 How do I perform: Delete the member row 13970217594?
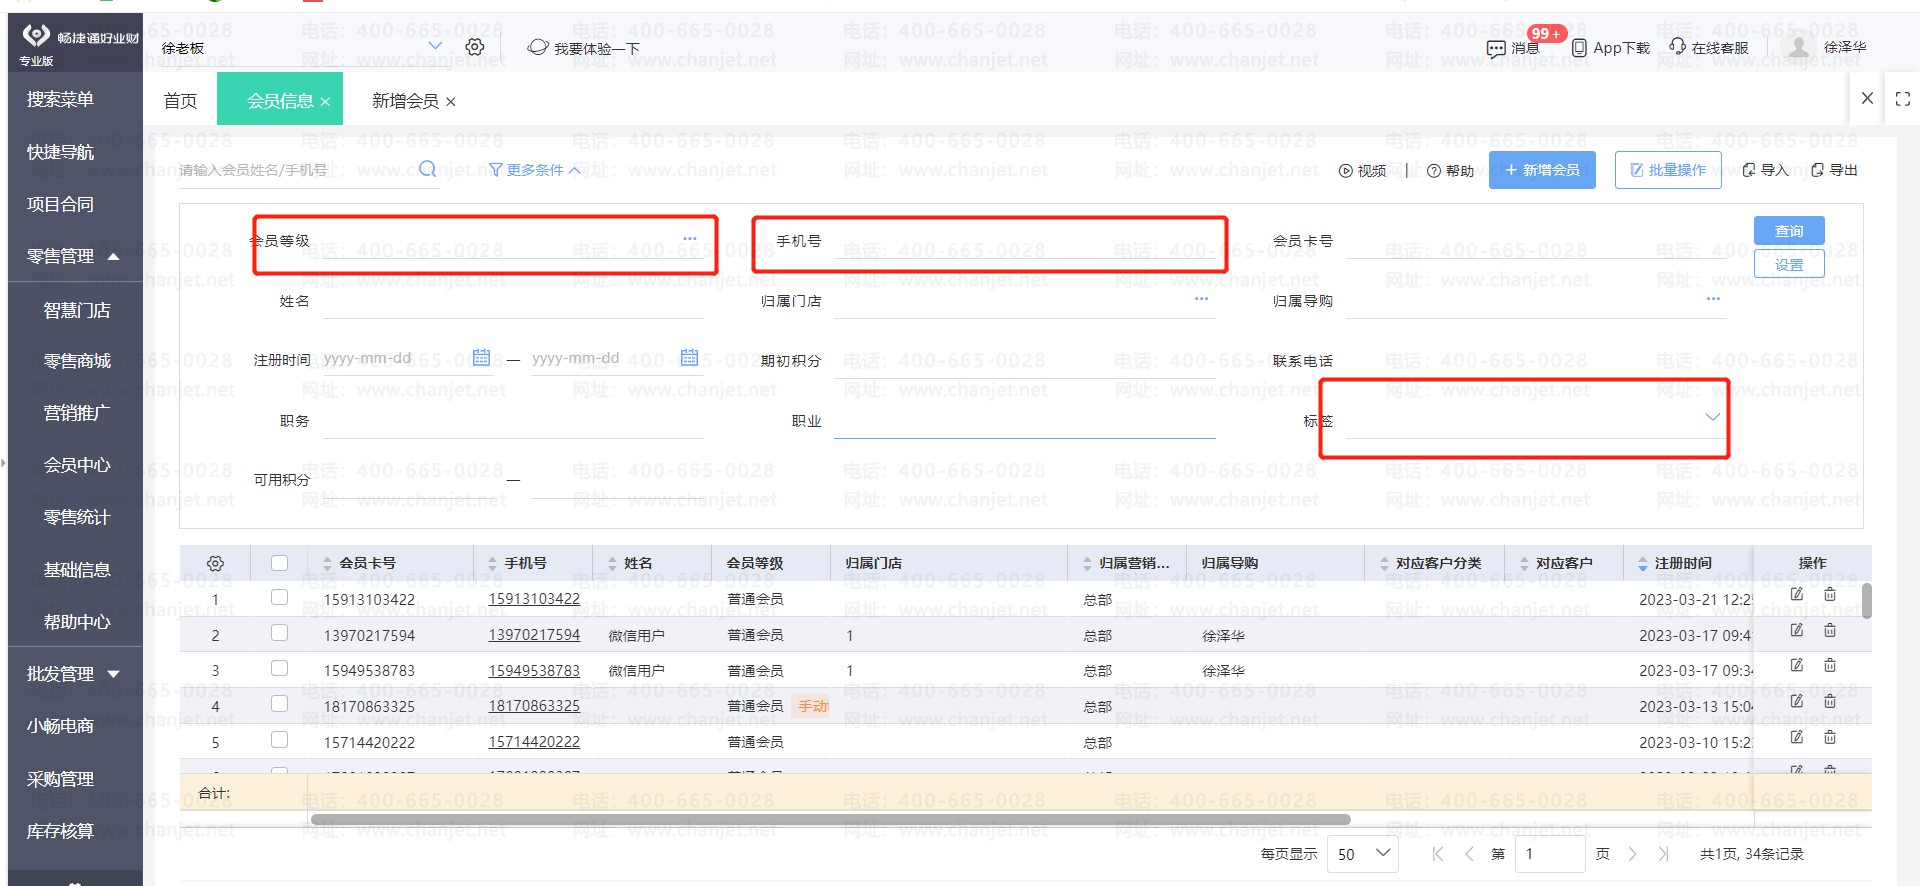click(x=1829, y=630)
